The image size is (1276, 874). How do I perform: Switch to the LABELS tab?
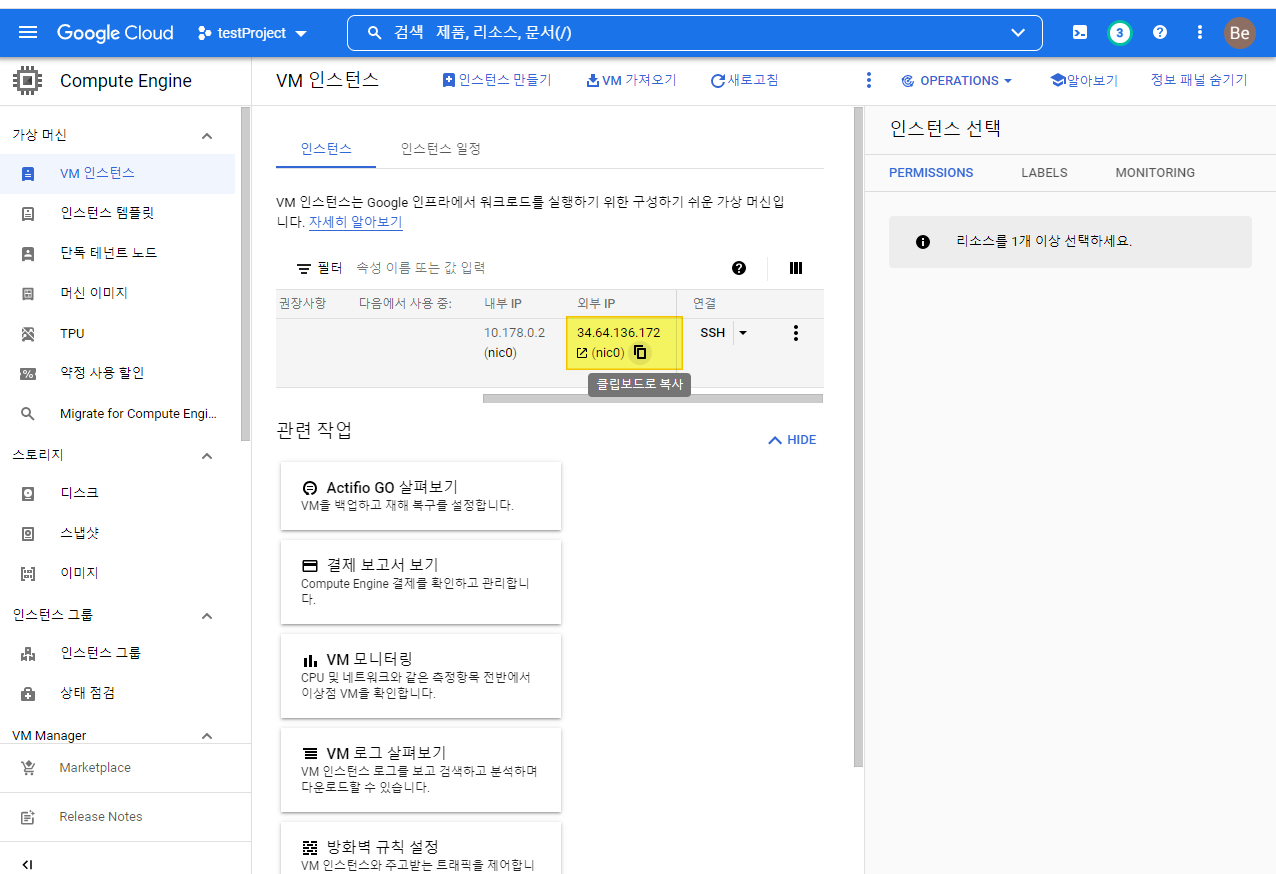point(1044,173)
